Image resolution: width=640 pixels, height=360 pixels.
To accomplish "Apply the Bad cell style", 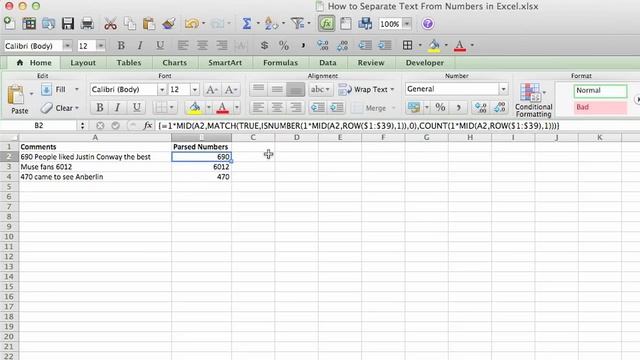I will (x=600, y=107).
